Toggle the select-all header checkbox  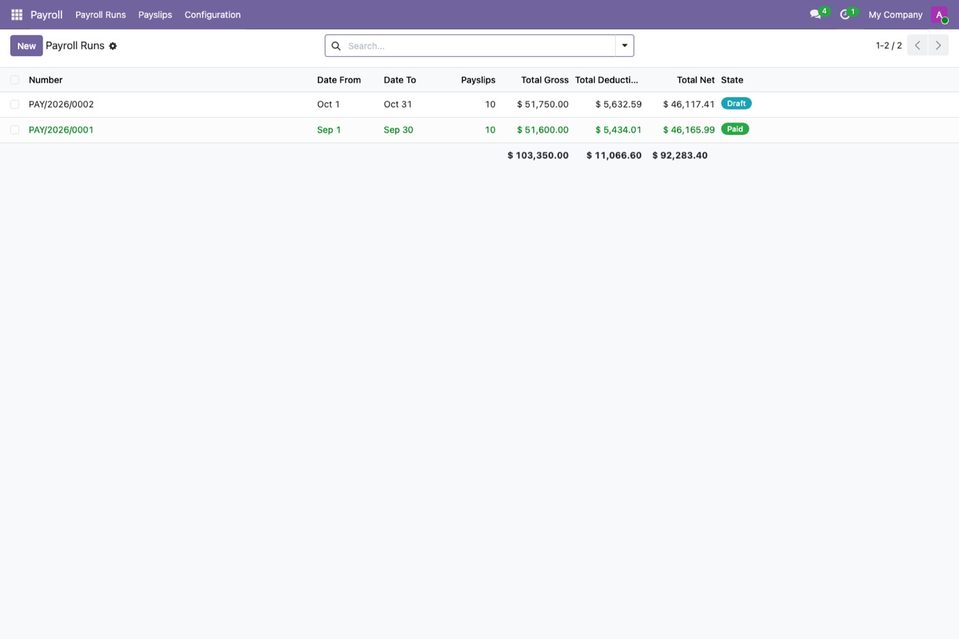15,79
